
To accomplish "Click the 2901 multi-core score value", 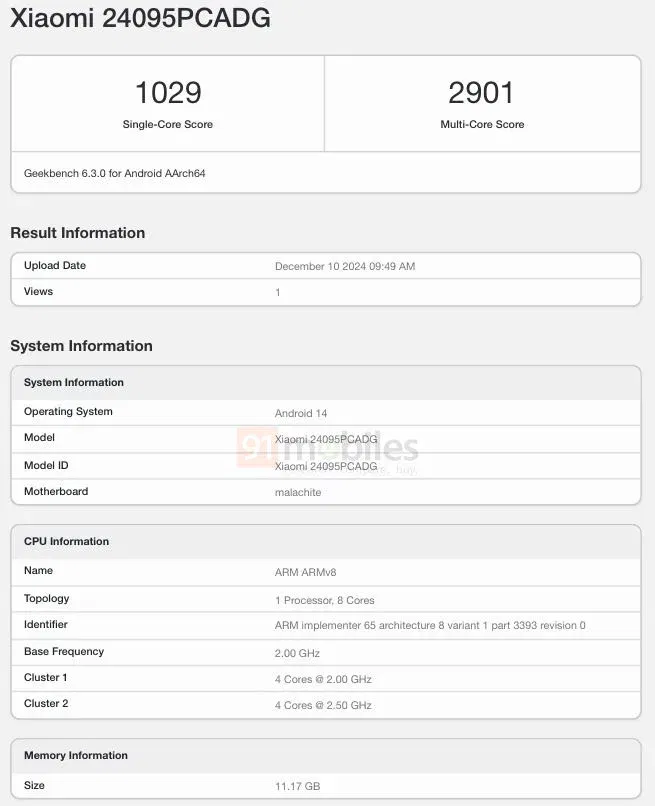I will coord(481,93).
